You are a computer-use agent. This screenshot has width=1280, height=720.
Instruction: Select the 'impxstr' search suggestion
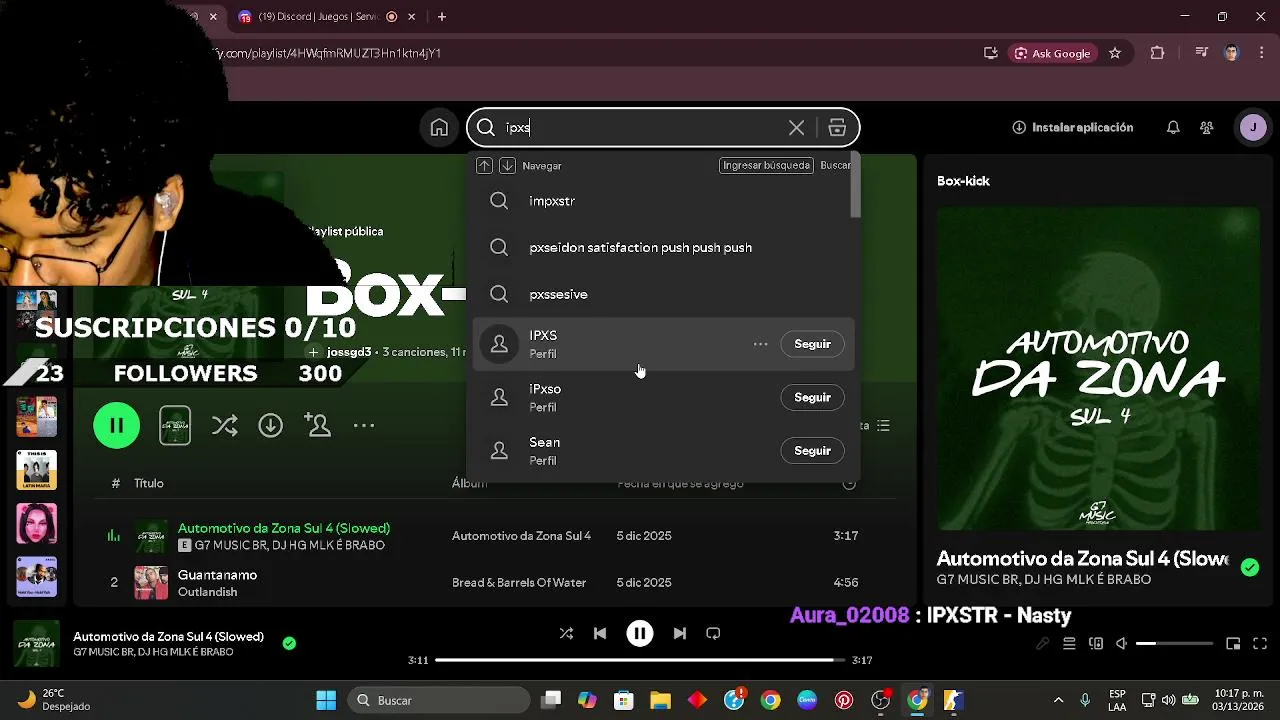[x=663, y=201]
